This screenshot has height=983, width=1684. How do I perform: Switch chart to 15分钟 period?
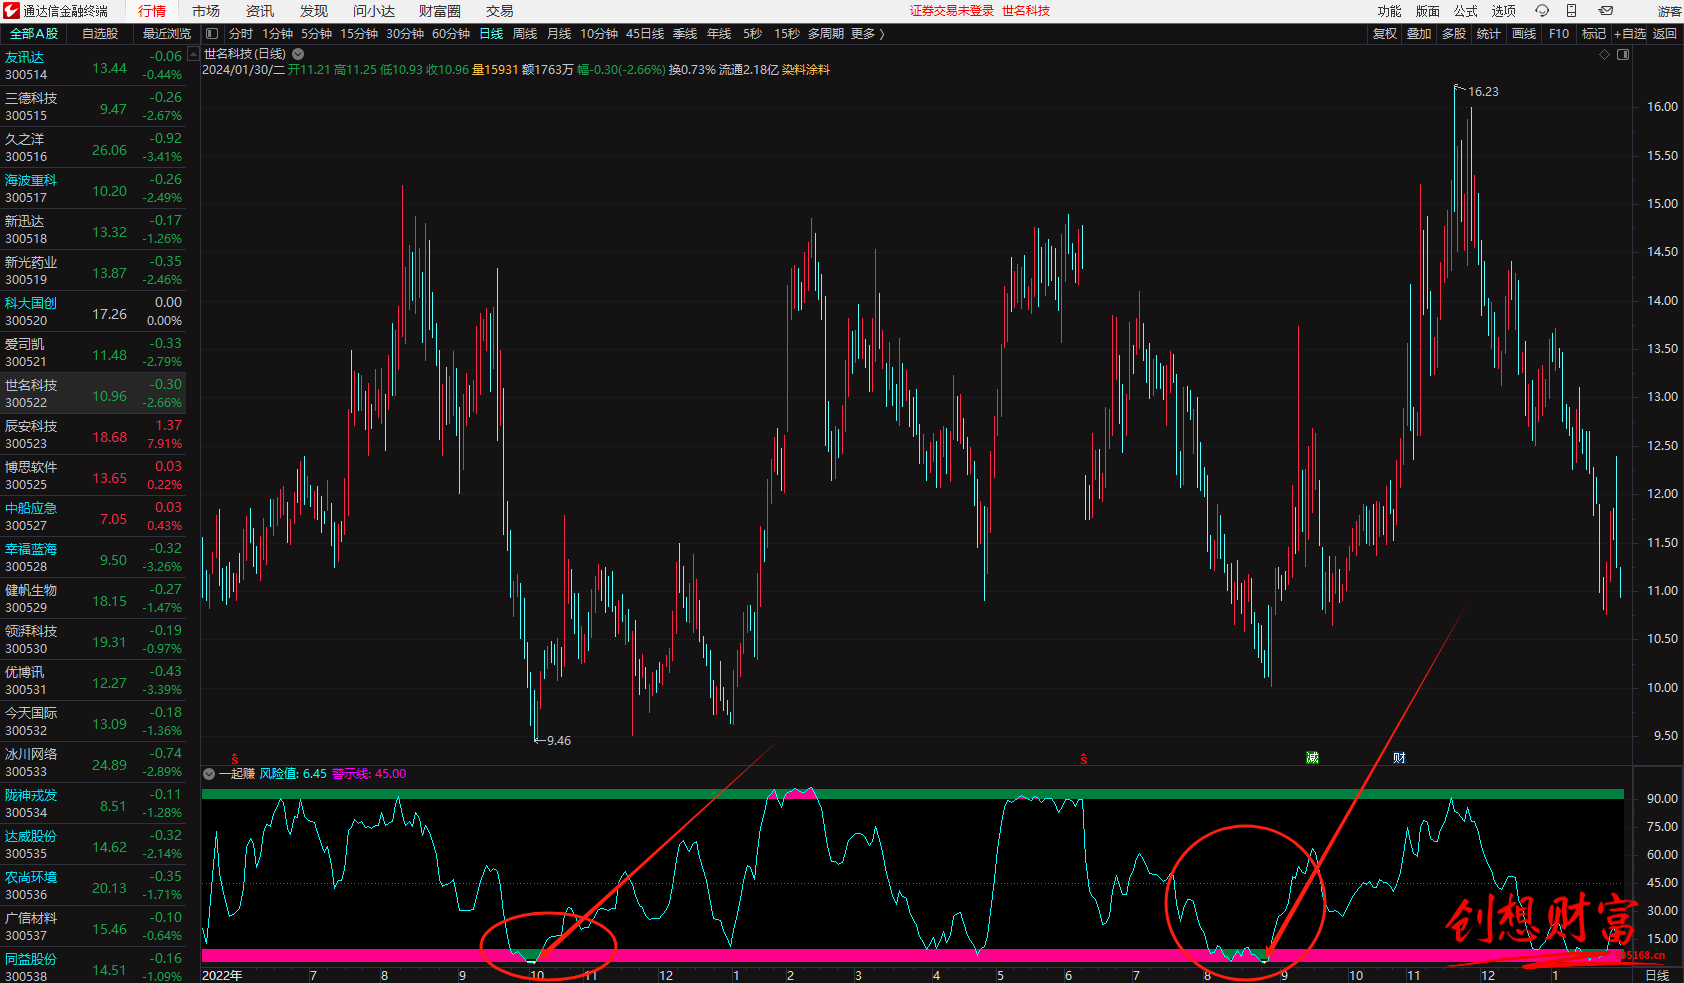coord(359,34)
